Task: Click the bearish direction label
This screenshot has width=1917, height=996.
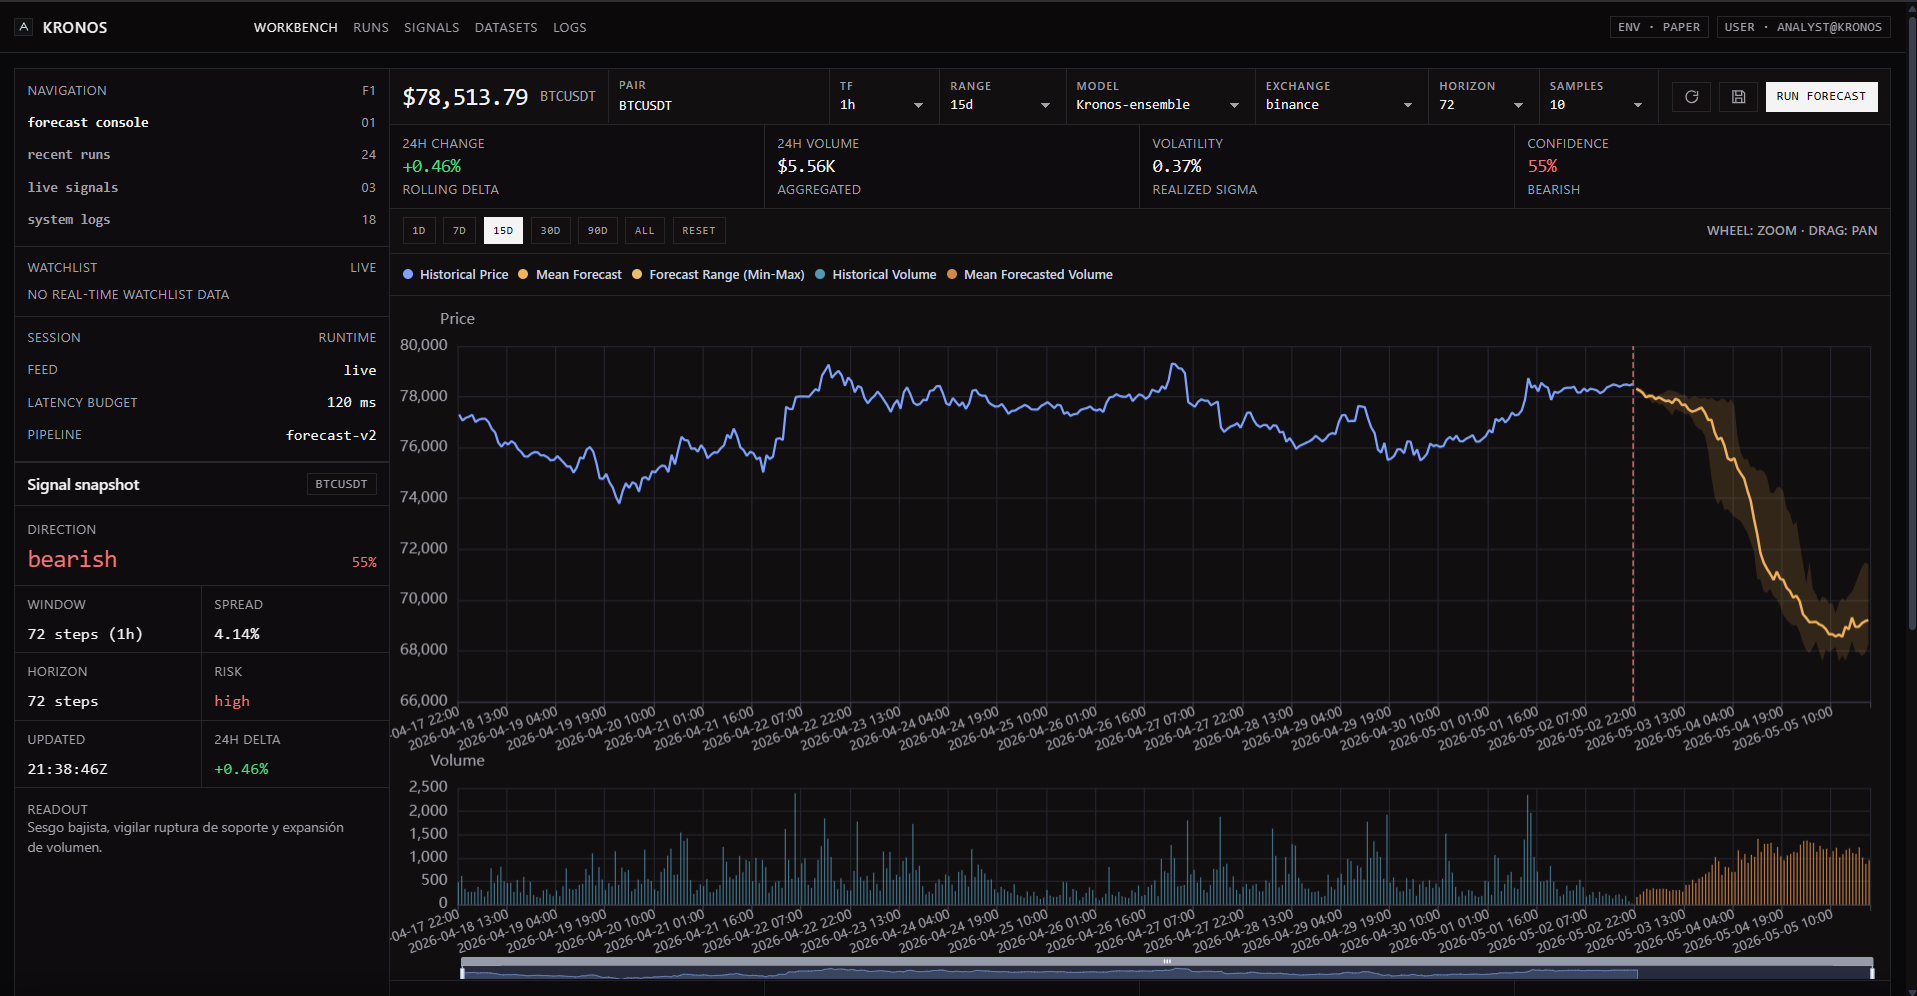Action: 72,560
